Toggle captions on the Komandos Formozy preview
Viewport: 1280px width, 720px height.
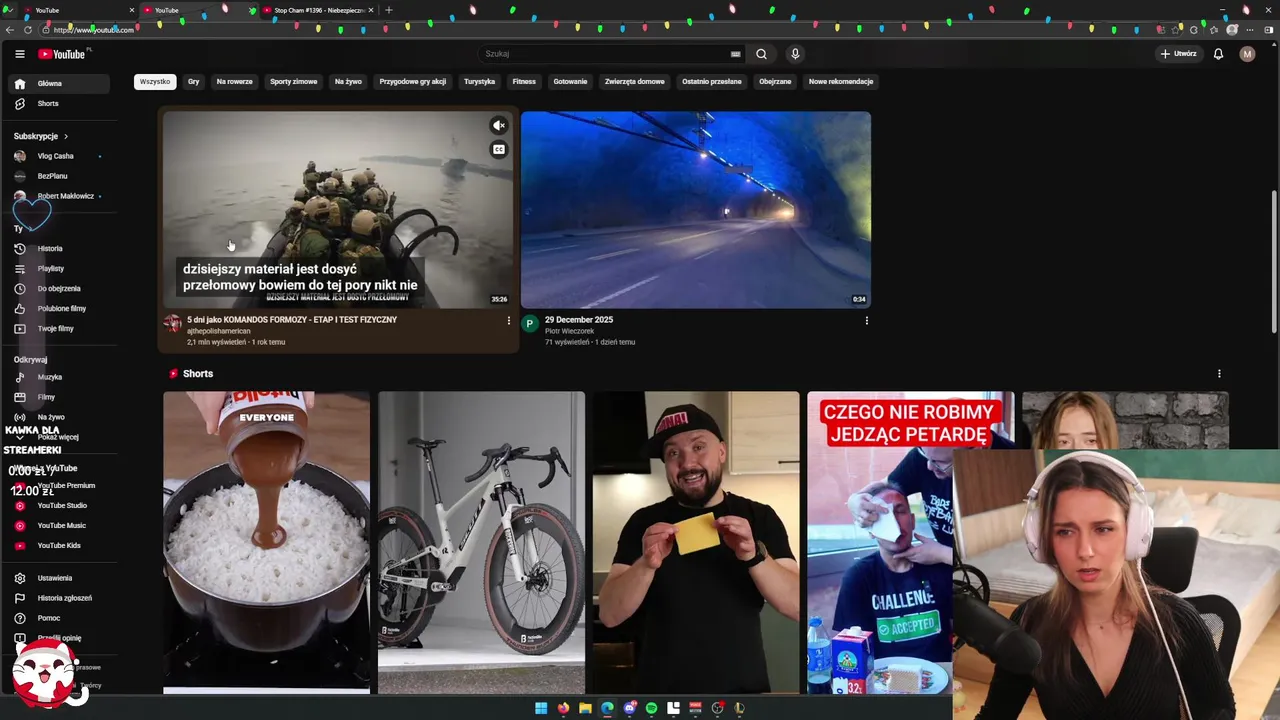tap(499, 150)
